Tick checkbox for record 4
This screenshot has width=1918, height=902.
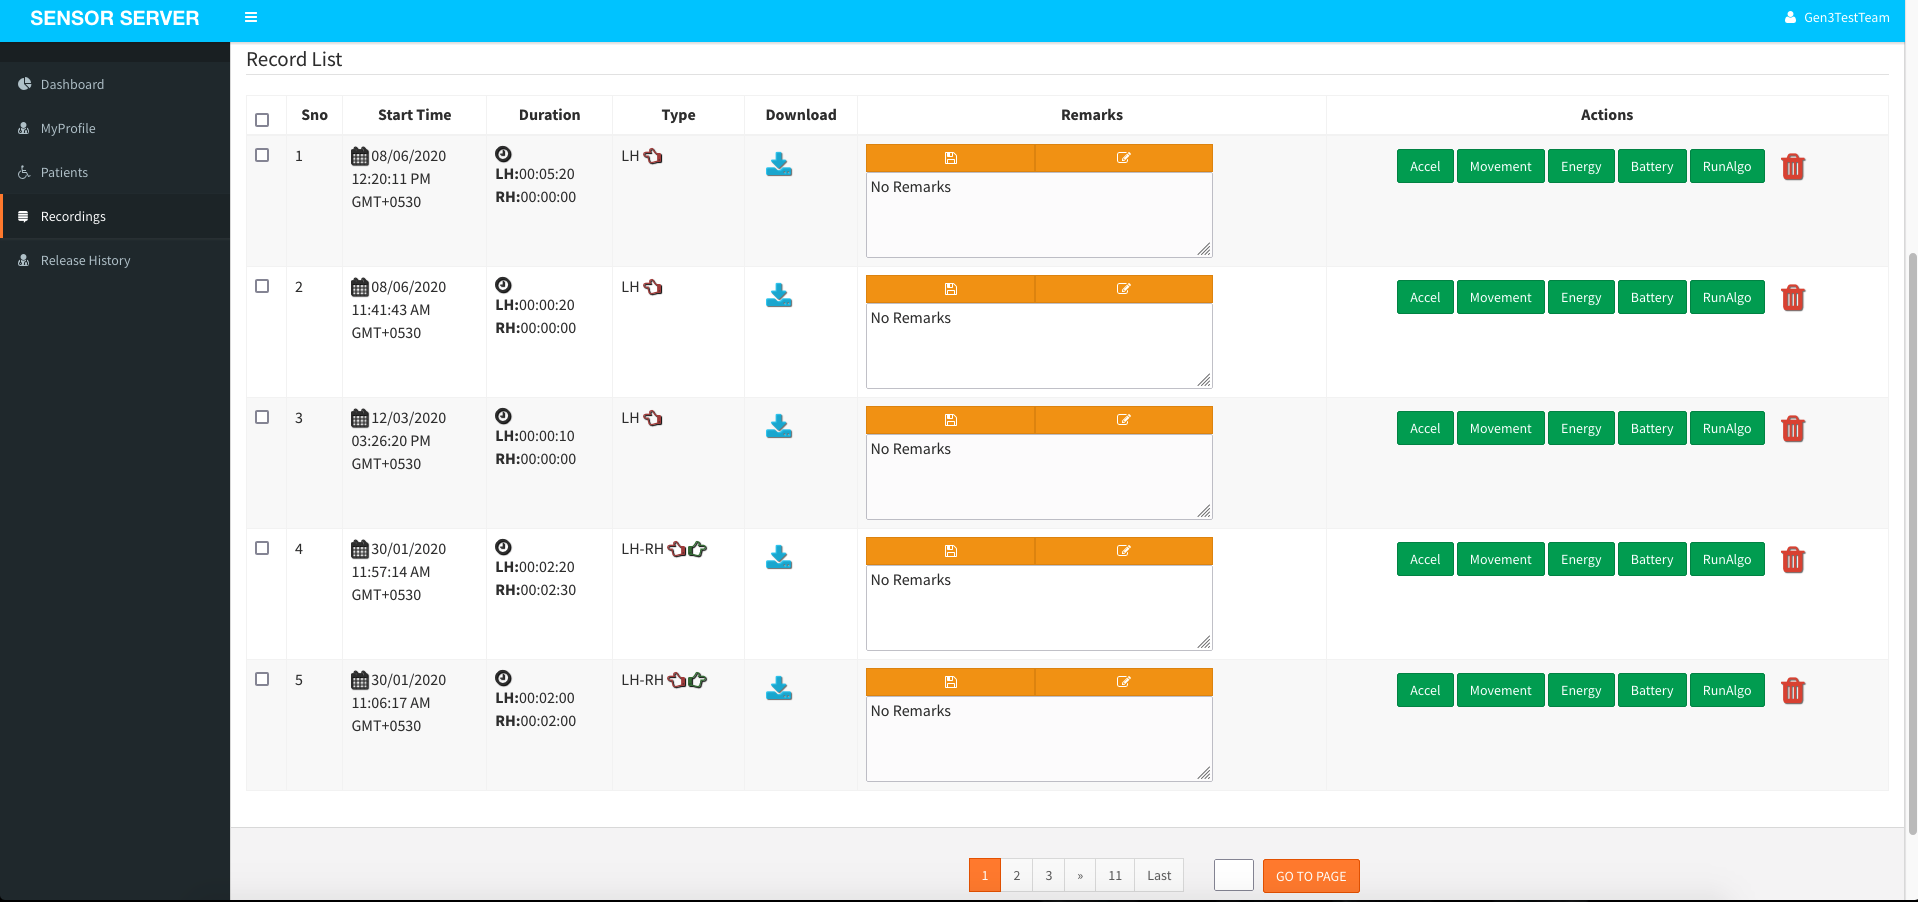pyautogui.click(x=262, y=548)
